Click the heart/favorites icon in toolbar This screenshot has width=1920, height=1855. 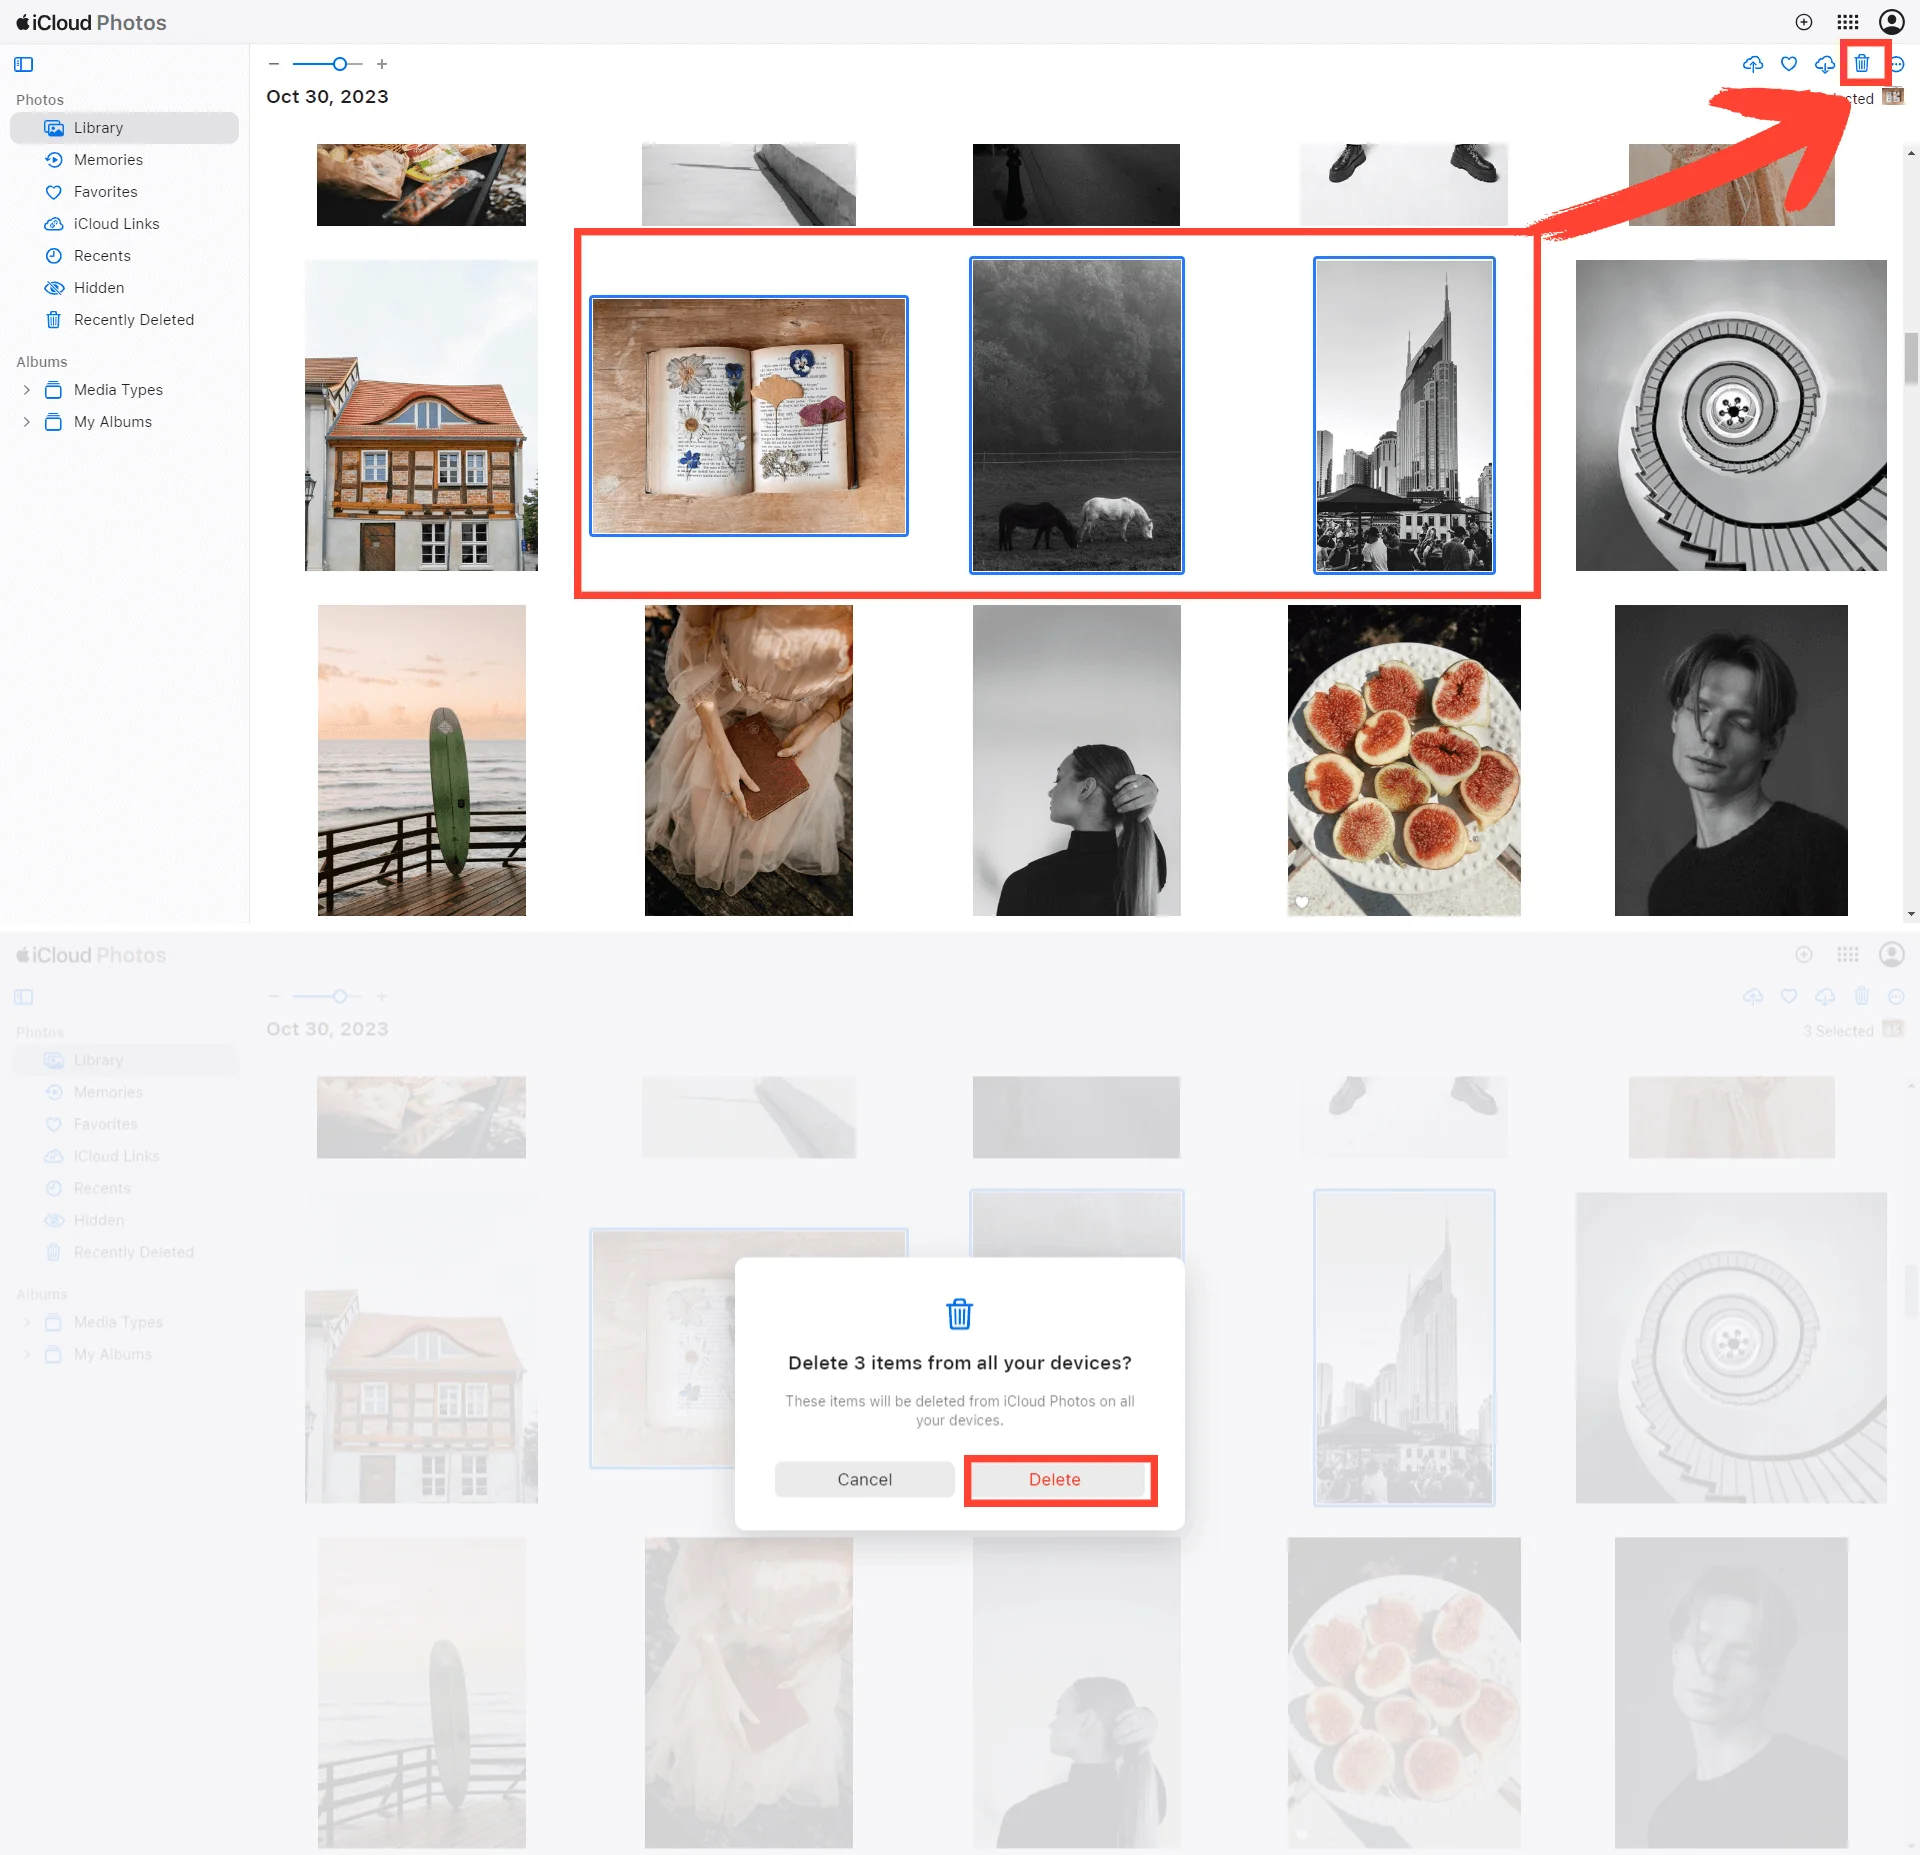tap(1788, 63)
